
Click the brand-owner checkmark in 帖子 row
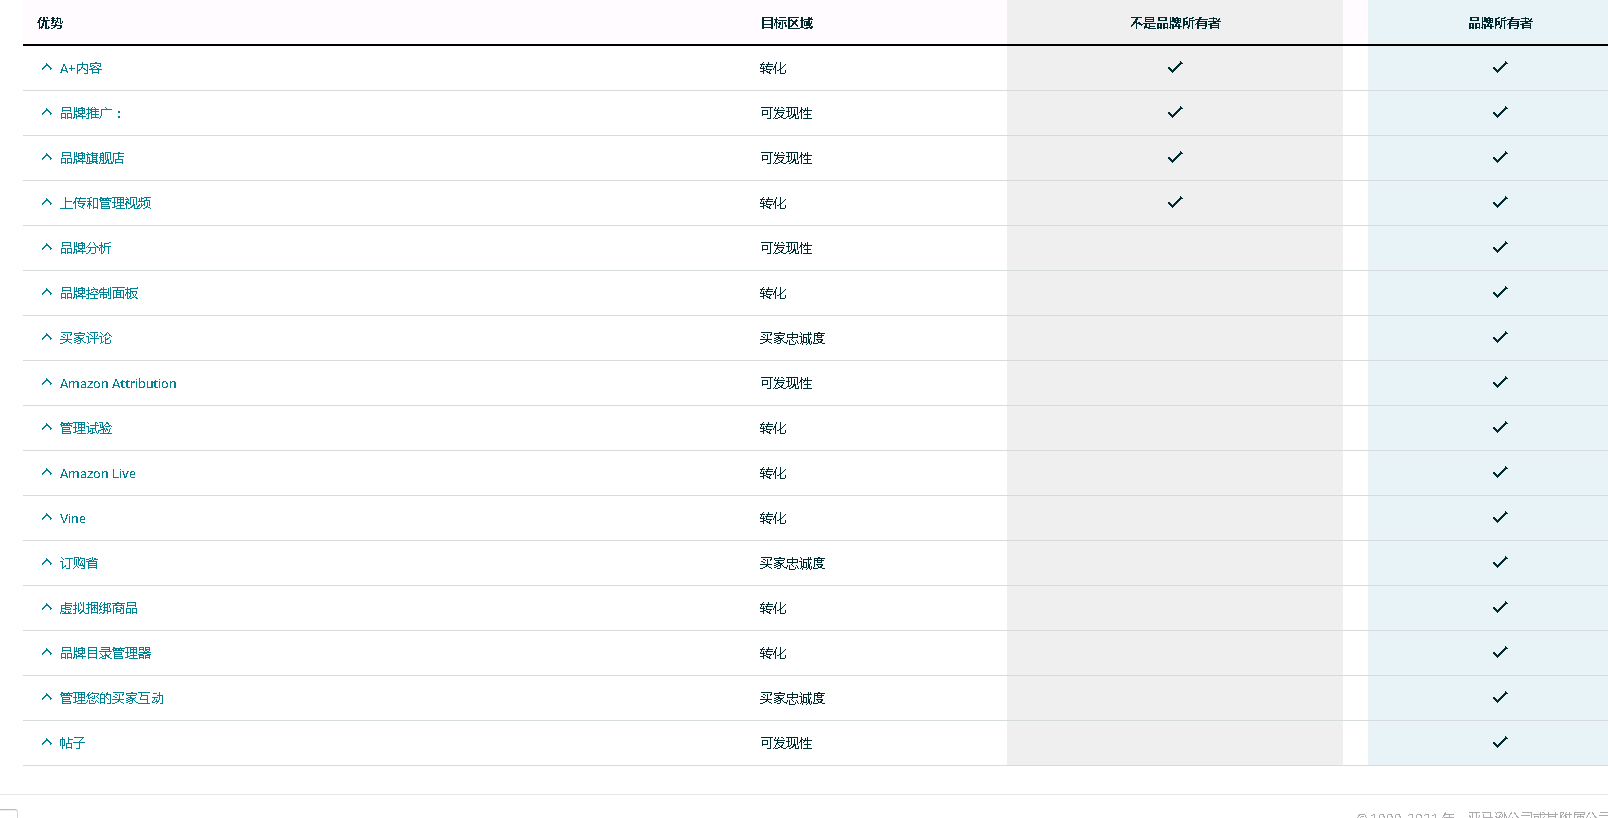(x=1500, y=742)
